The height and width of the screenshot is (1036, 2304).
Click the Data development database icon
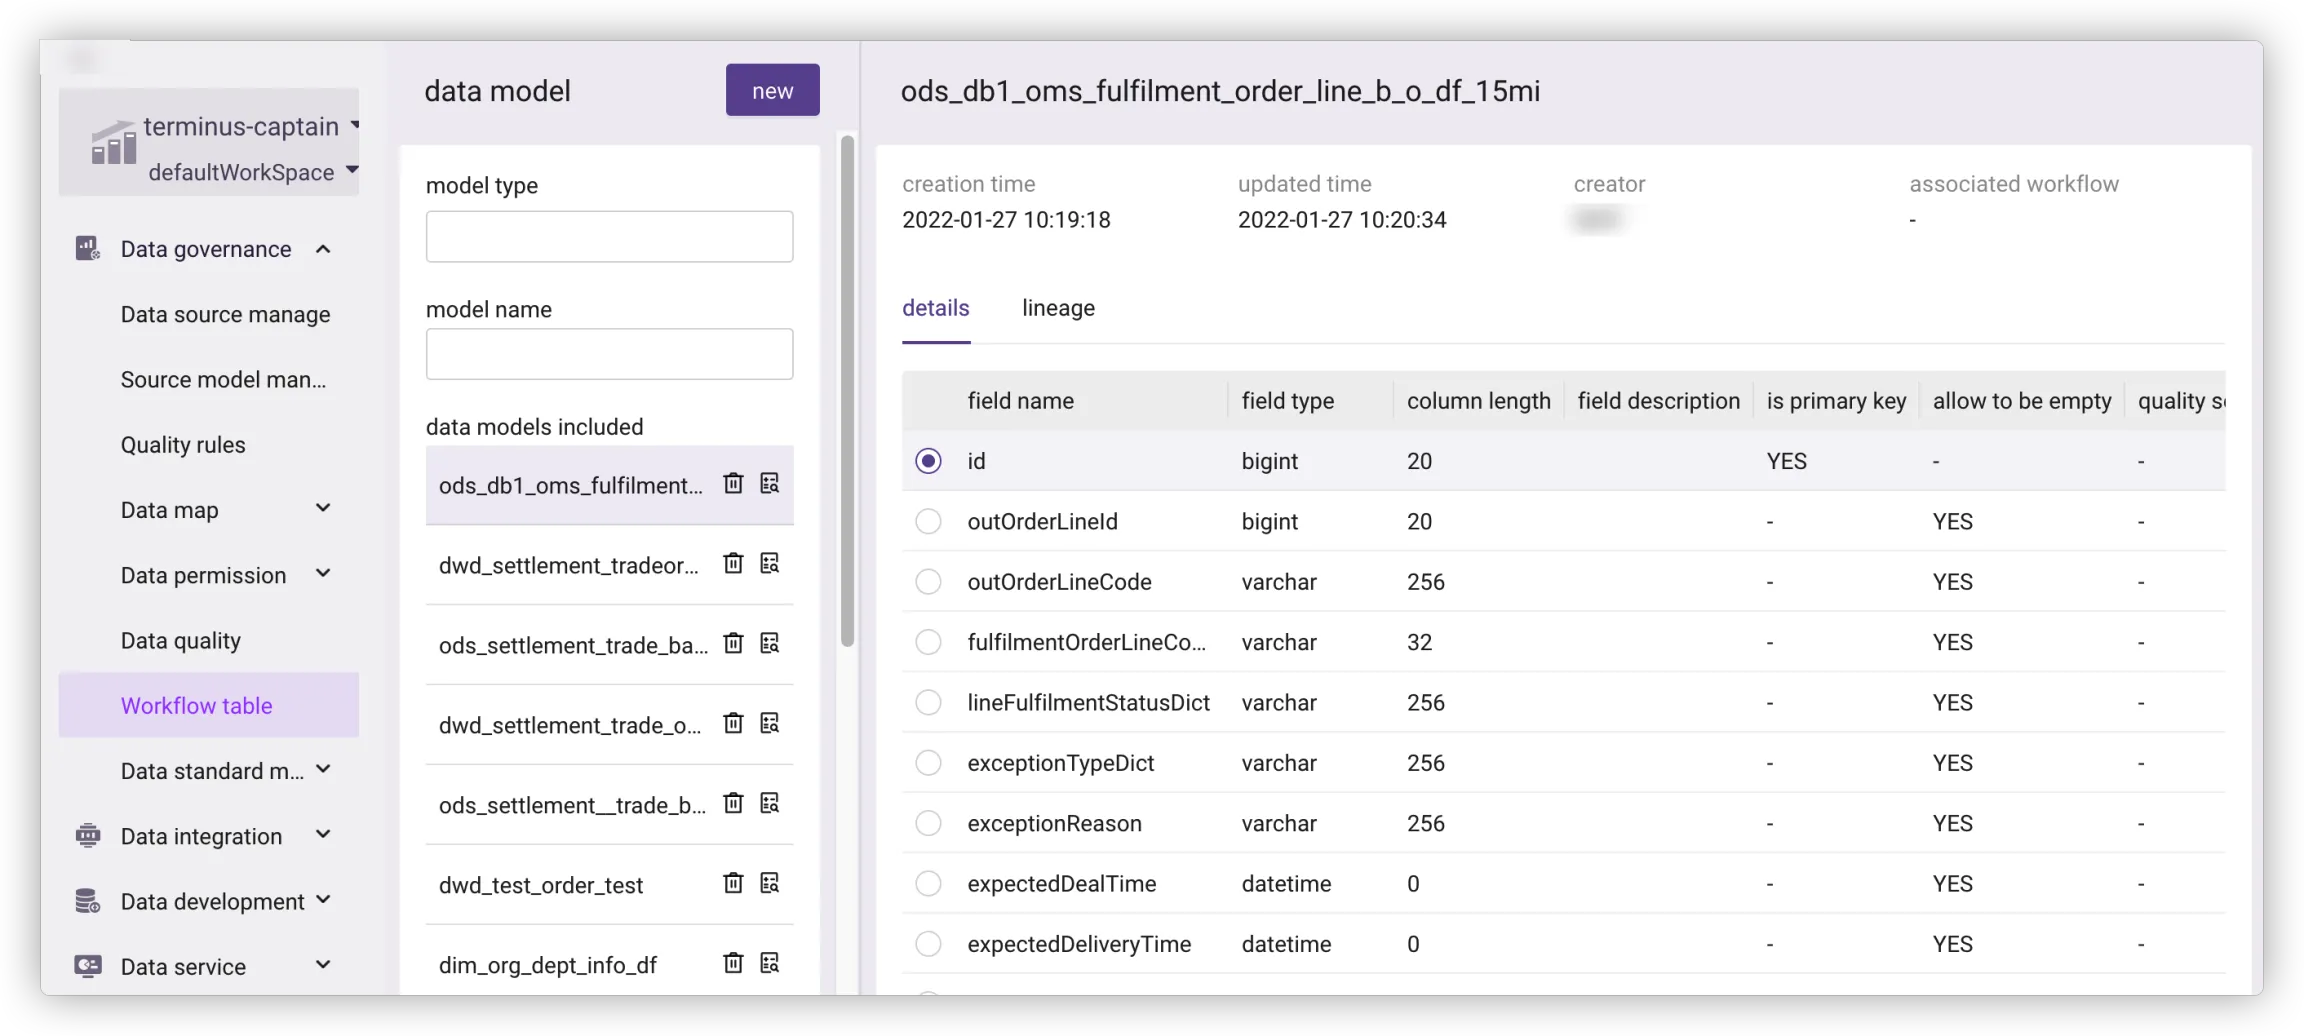pos(88,901)
